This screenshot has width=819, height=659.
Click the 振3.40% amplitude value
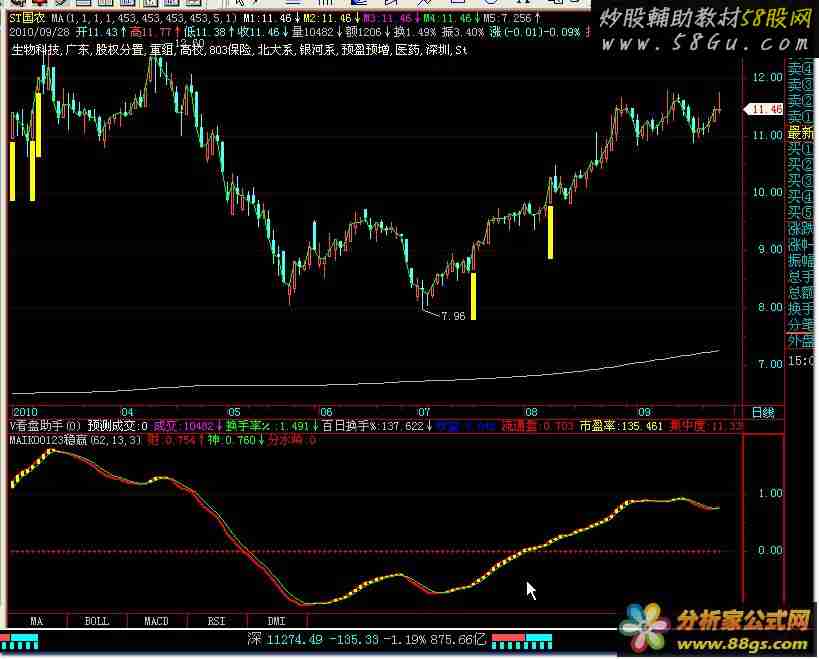(462, 32)
